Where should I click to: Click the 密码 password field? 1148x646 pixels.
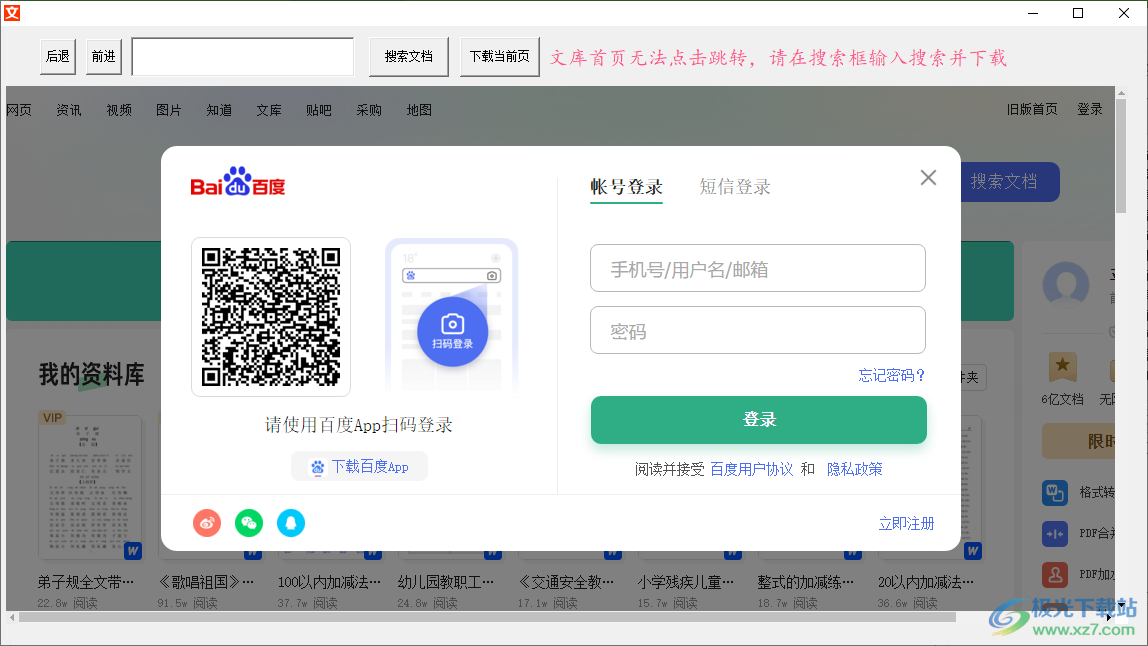click(758, 330)
